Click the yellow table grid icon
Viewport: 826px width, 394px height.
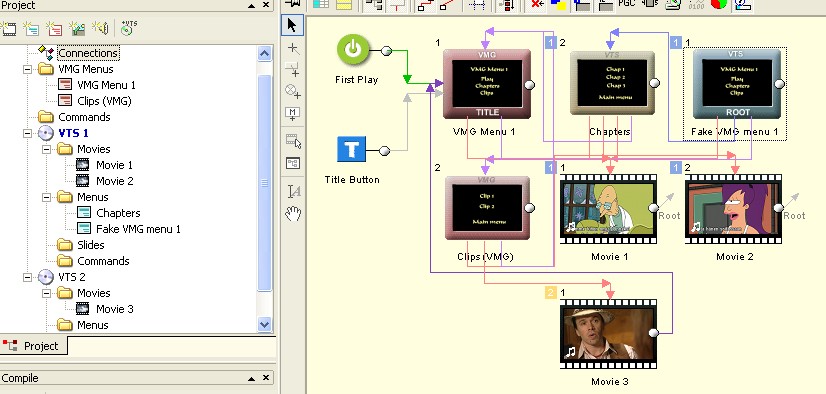click(x=343, y=5)
